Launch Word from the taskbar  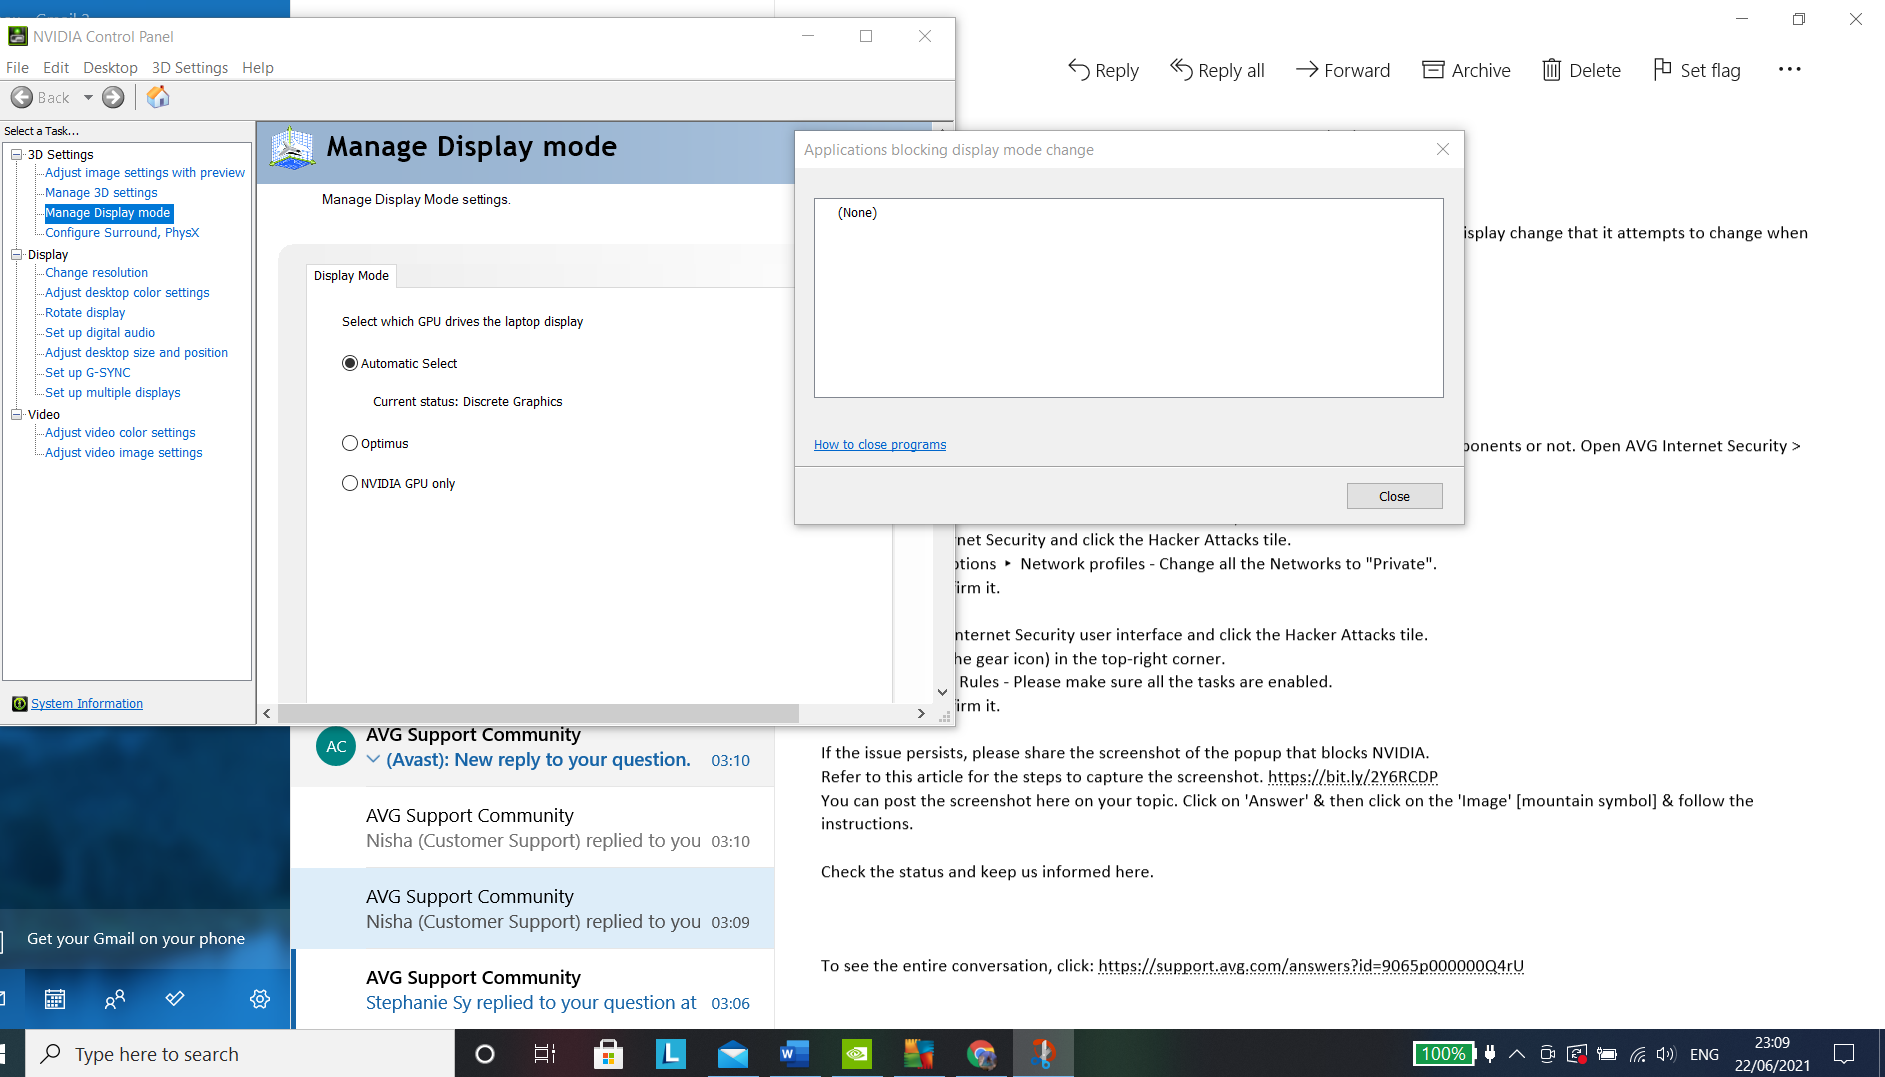(x=794, y=1053)
